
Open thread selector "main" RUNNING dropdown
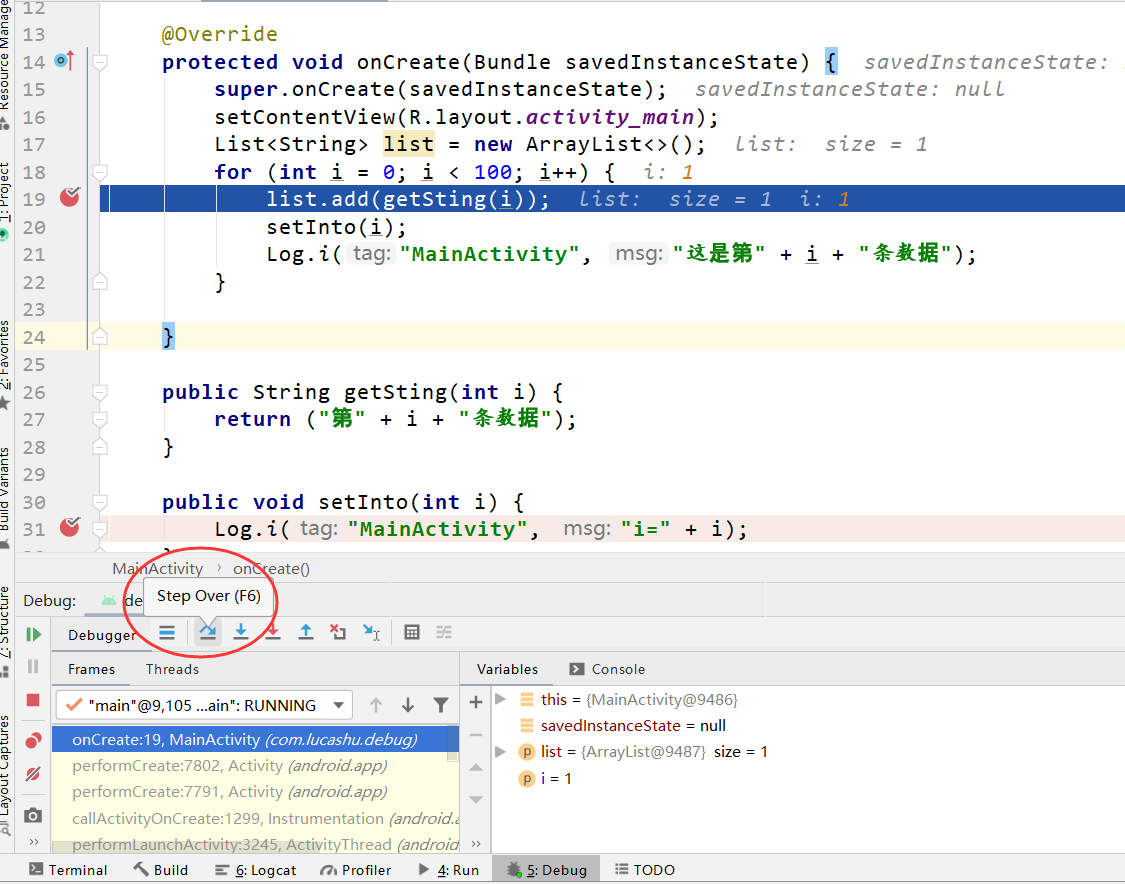click(x=204, y=705)
